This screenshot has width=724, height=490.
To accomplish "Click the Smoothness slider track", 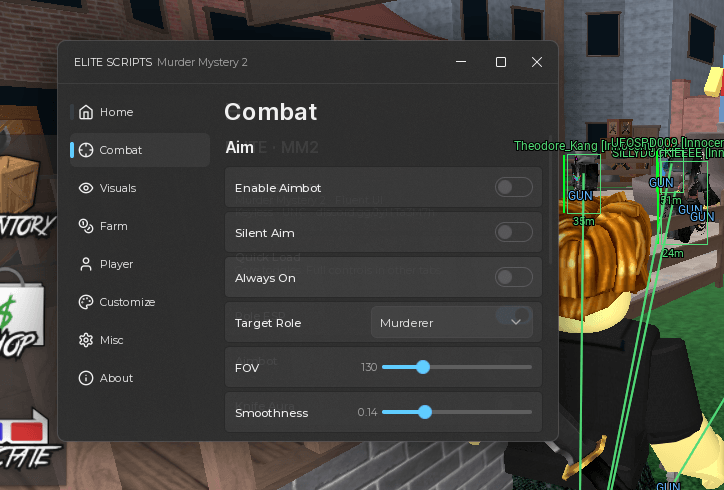I will pyautogui.click(x=457, y=412).
